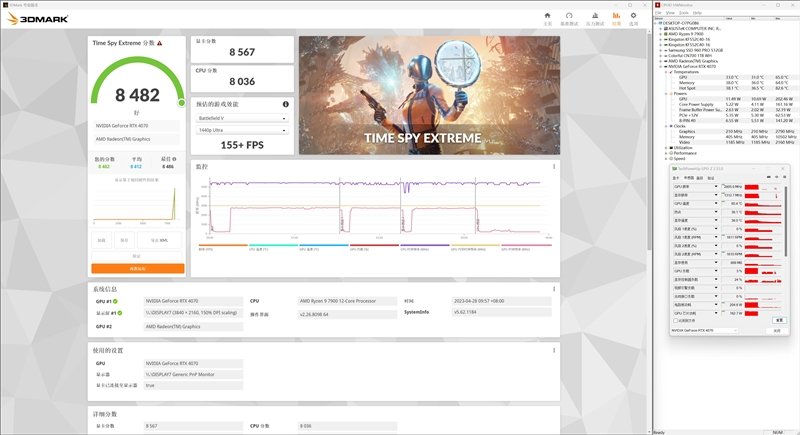This screenshot has height=435, width=800.
Task: Click the AMD Ryzen 9 7900 12-Core Processor field
Action: coord(347,301)
